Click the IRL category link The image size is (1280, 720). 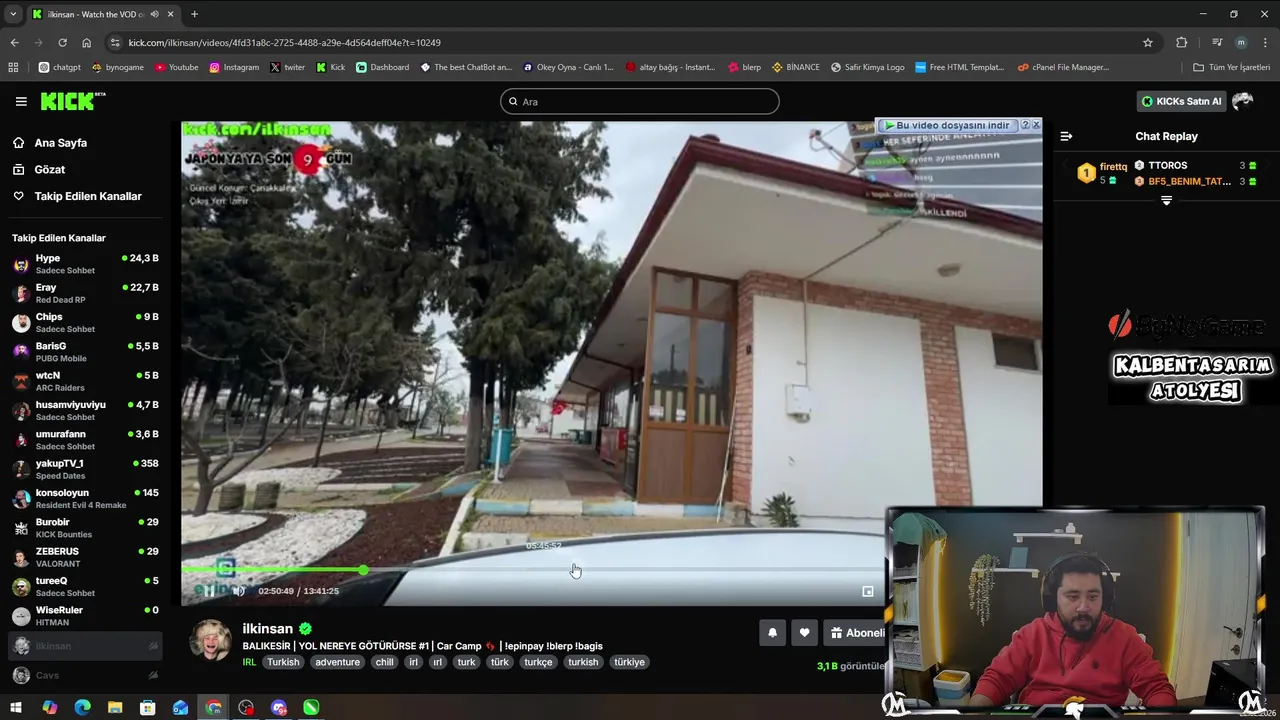coord(250,662)
